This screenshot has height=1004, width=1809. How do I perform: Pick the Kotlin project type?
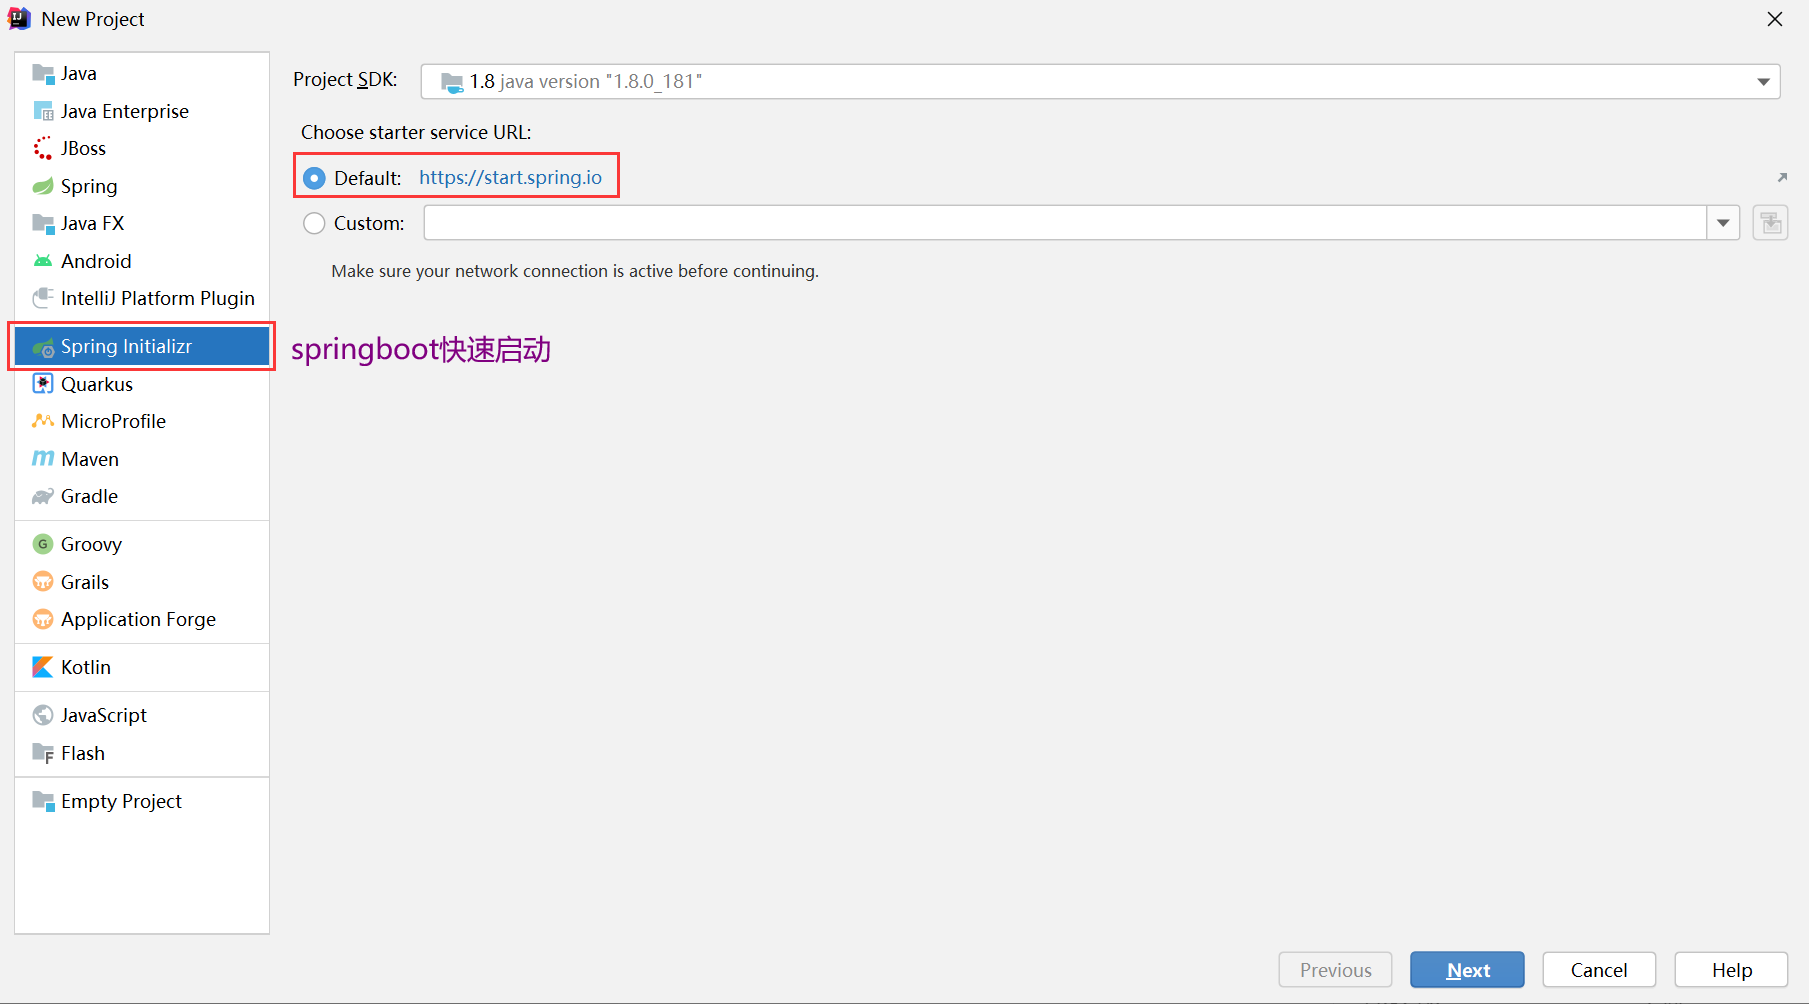(142, 667)
